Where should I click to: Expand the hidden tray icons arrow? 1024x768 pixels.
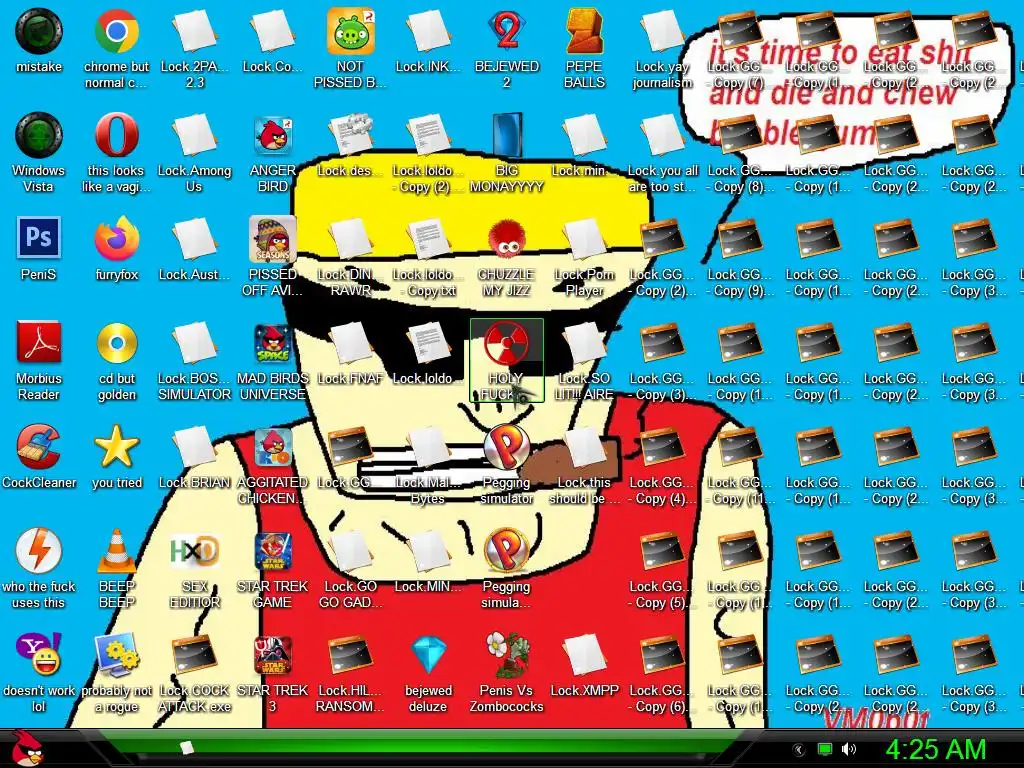point(799,750)
